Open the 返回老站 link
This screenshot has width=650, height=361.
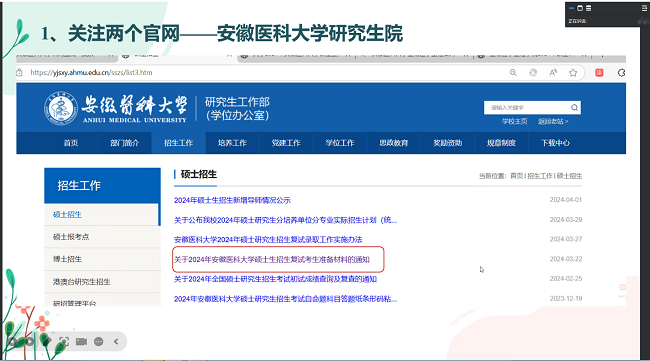[553, 121]
